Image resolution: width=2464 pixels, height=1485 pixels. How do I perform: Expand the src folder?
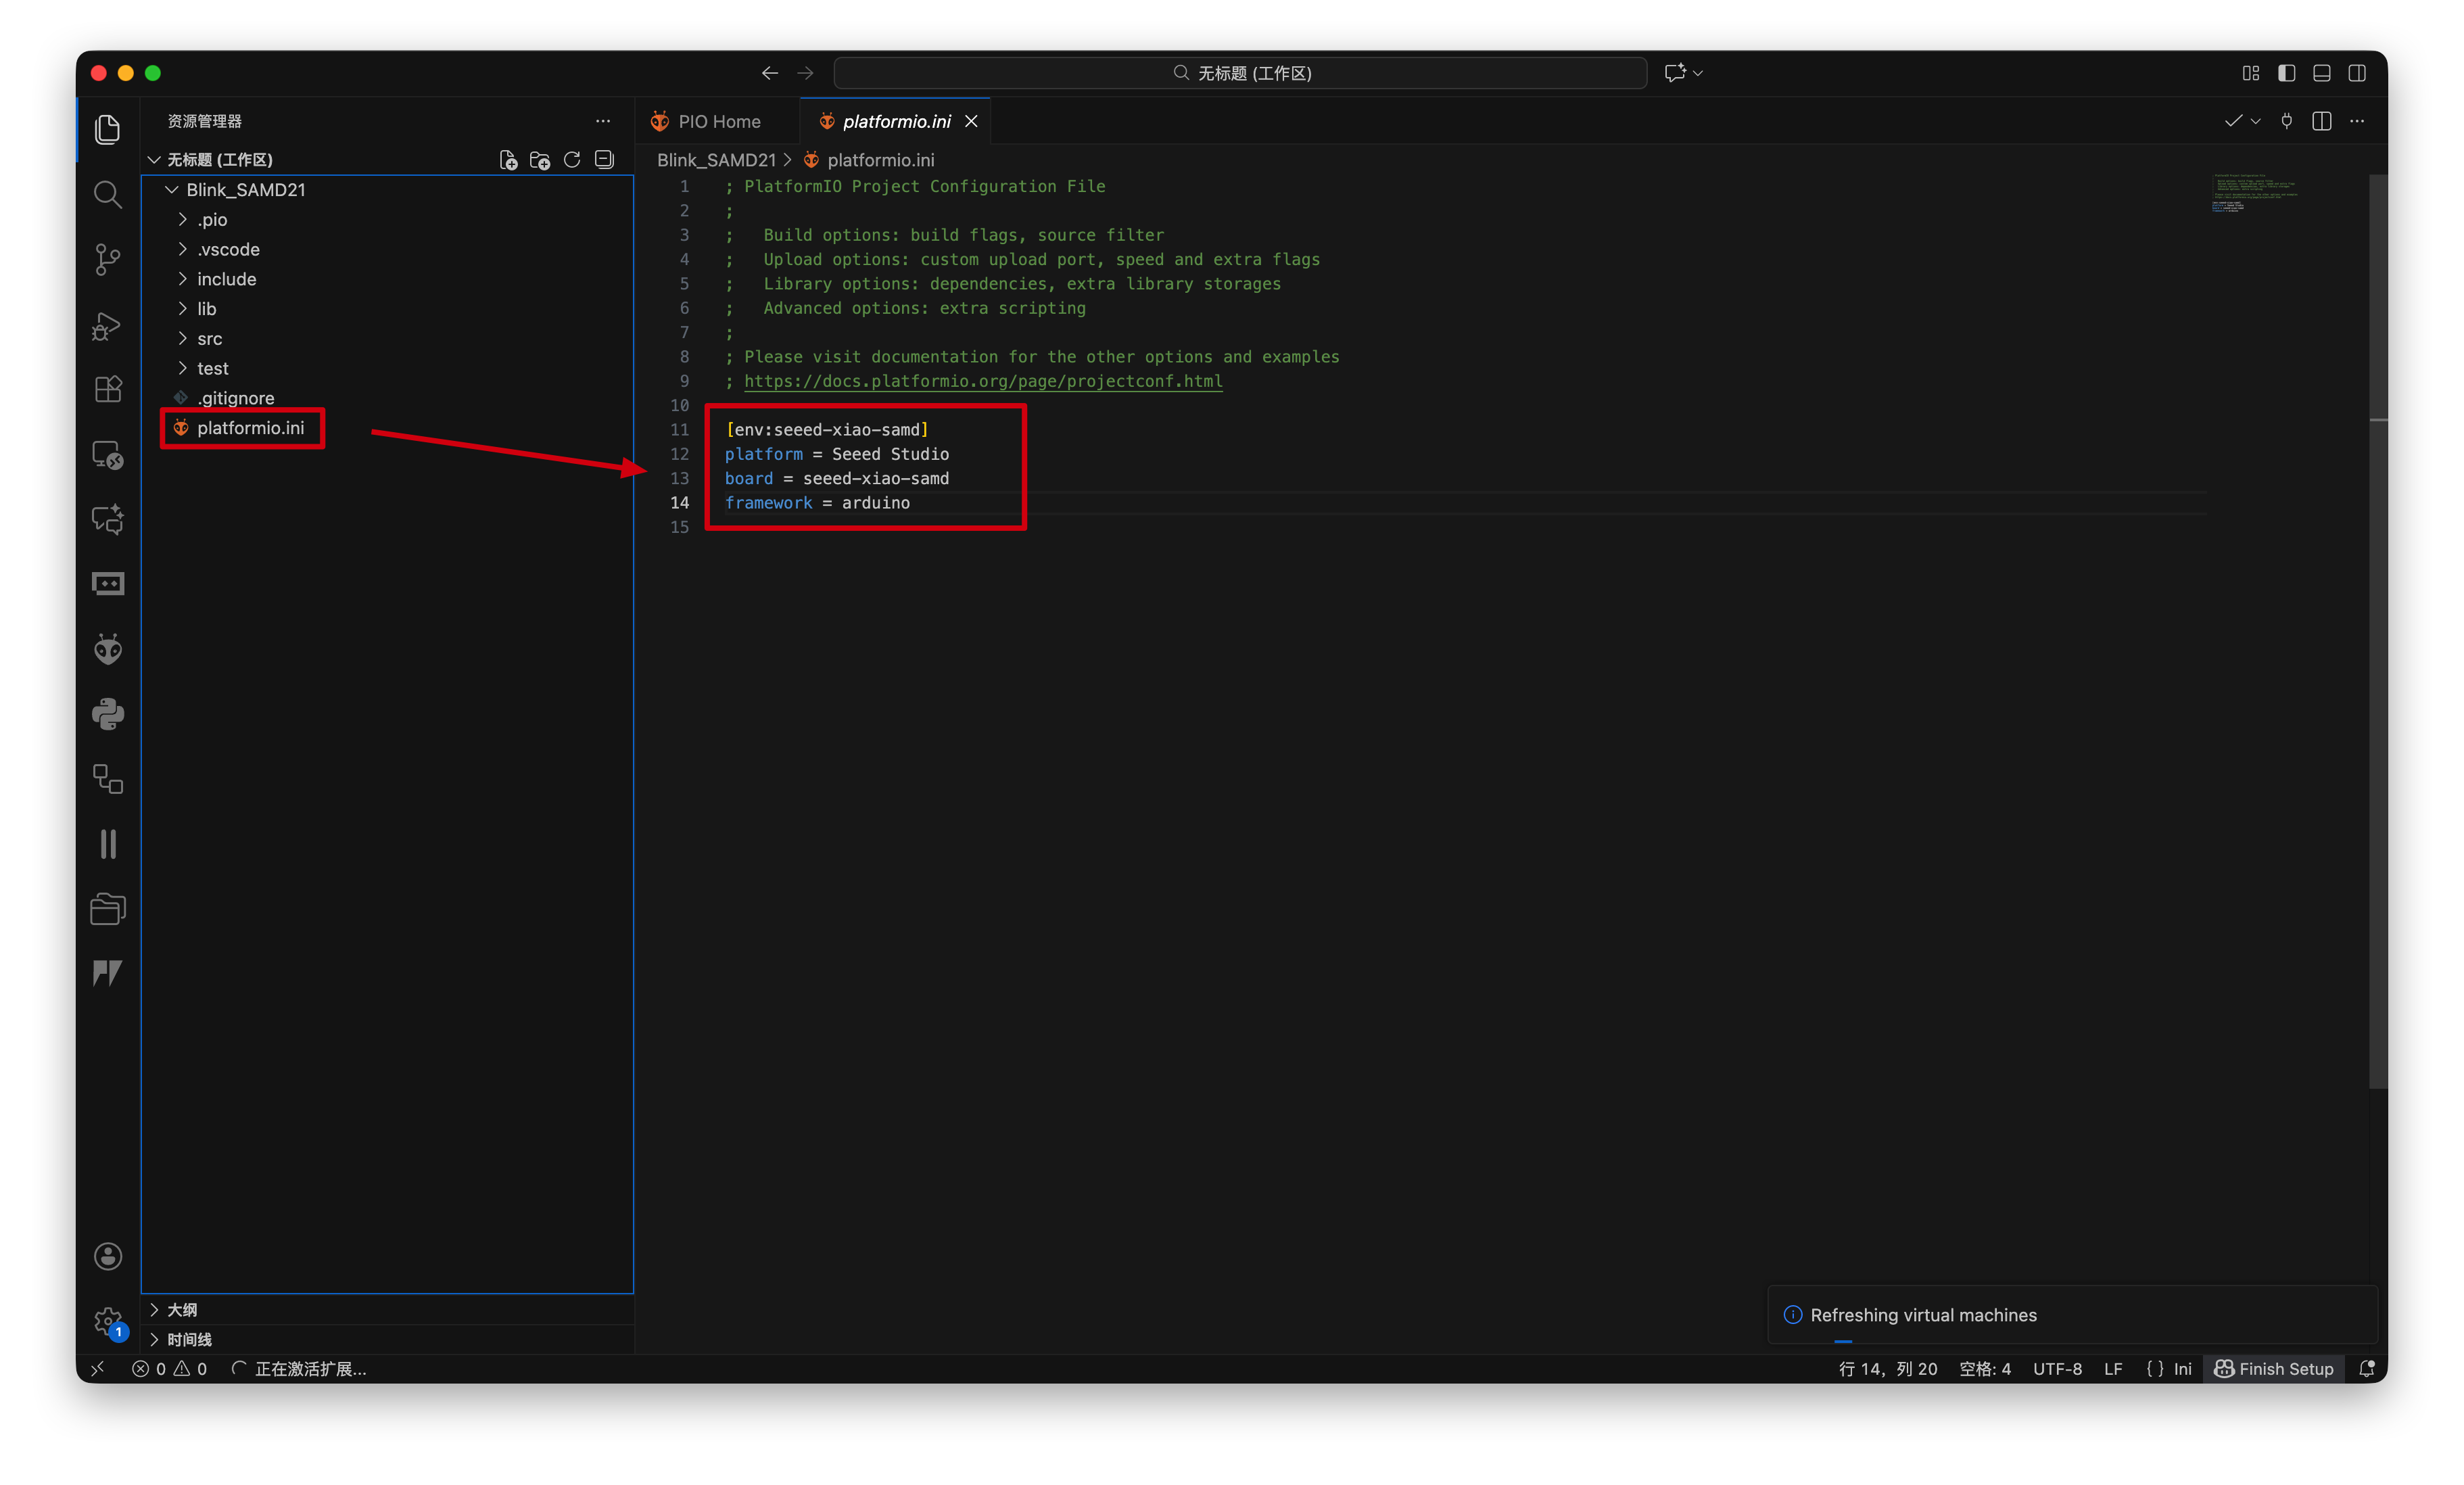(x=209, y=339)
